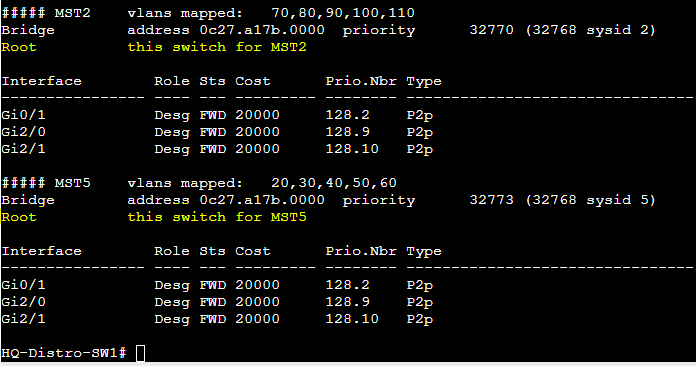Click the MST5 instance header
The image size is (696, 366).
tap(46, 183)
